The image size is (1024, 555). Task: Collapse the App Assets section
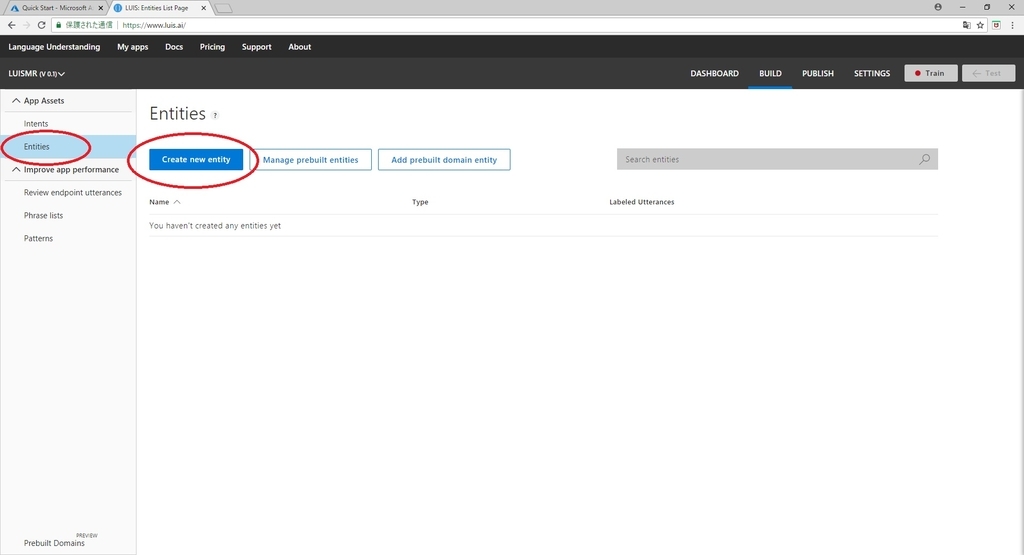coord(16,101)
